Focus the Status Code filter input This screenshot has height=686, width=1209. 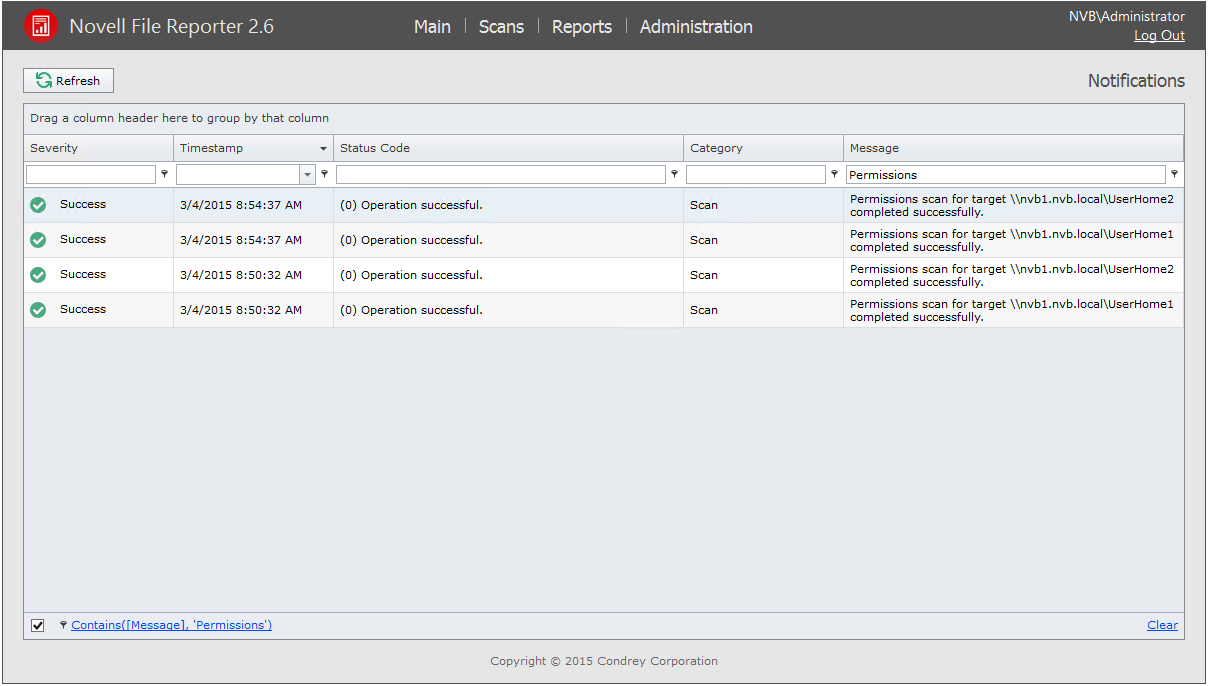tap(501, 175)
